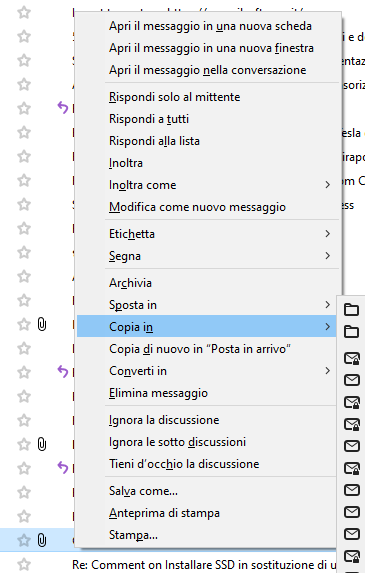This screenshot has width=365, height=573.
Task: Expand the 'Converti in' submenu arrow
Action: pyautogui.click(x=328, y=371)
